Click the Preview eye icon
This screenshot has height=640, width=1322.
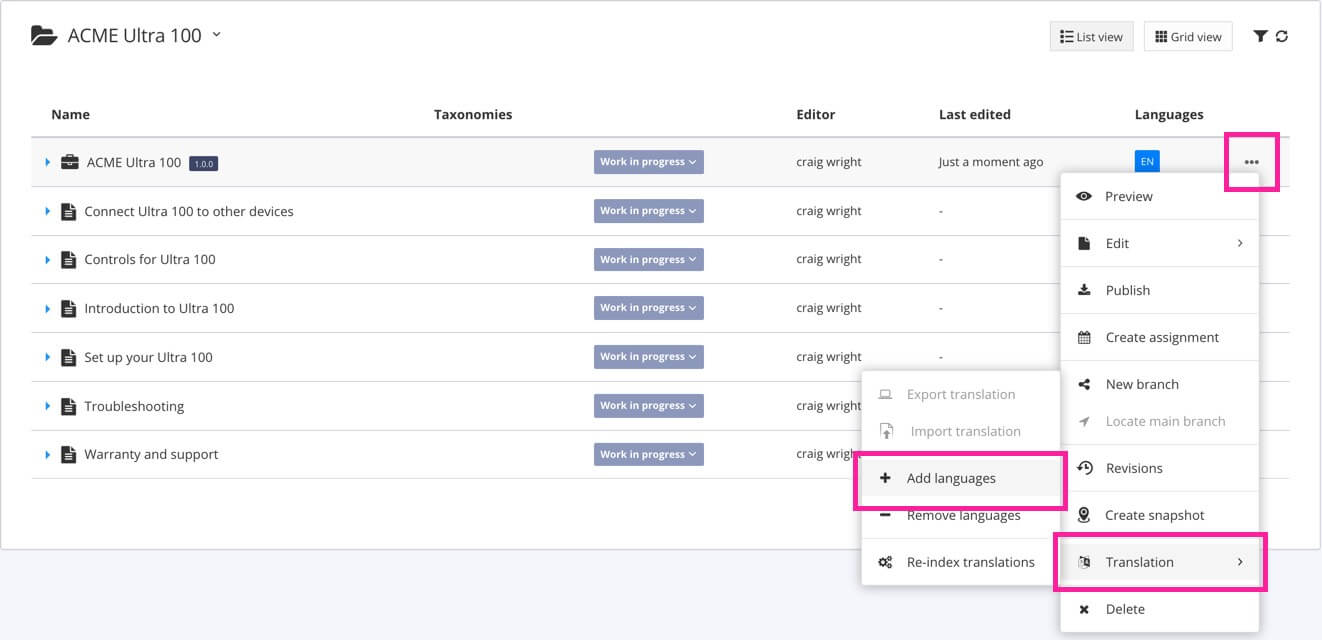tap(1084, 196)
